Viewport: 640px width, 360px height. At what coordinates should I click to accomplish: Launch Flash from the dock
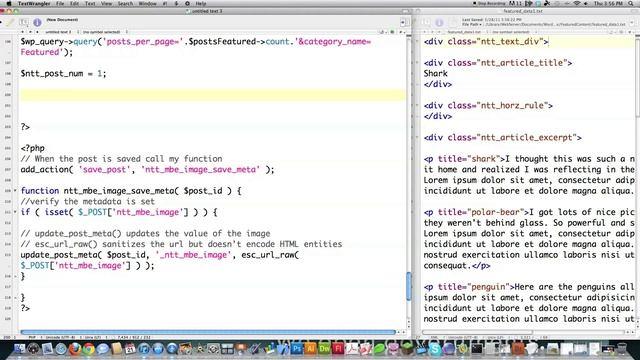pyautogui.click(x=338, y=349)
